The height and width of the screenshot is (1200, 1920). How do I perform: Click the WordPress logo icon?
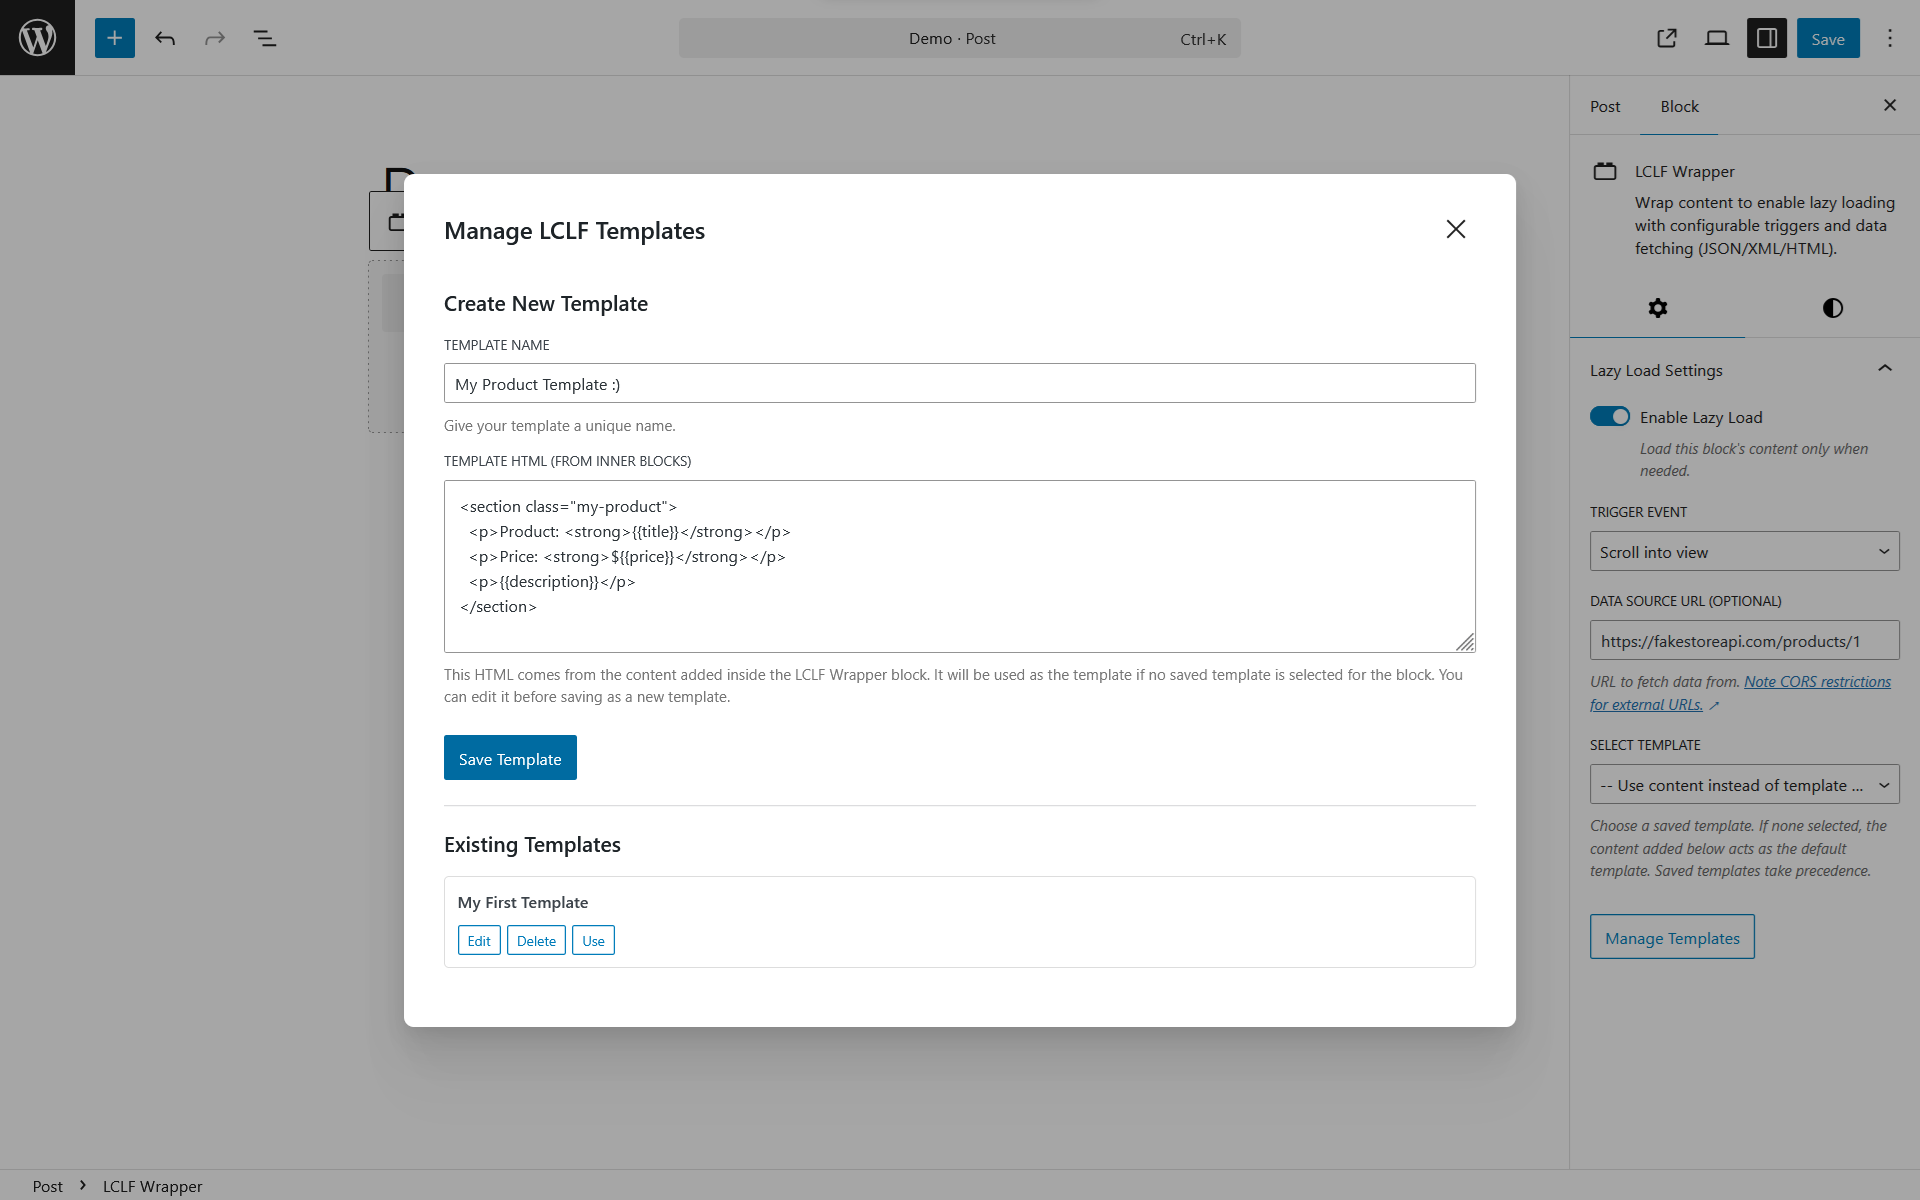(x=37, y=38)
